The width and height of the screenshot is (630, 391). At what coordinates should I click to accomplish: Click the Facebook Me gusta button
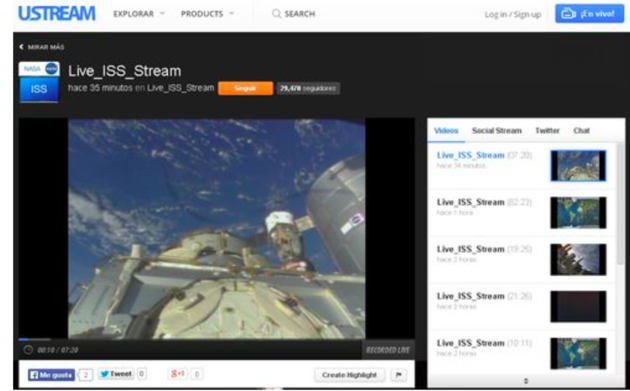point(51,375)
